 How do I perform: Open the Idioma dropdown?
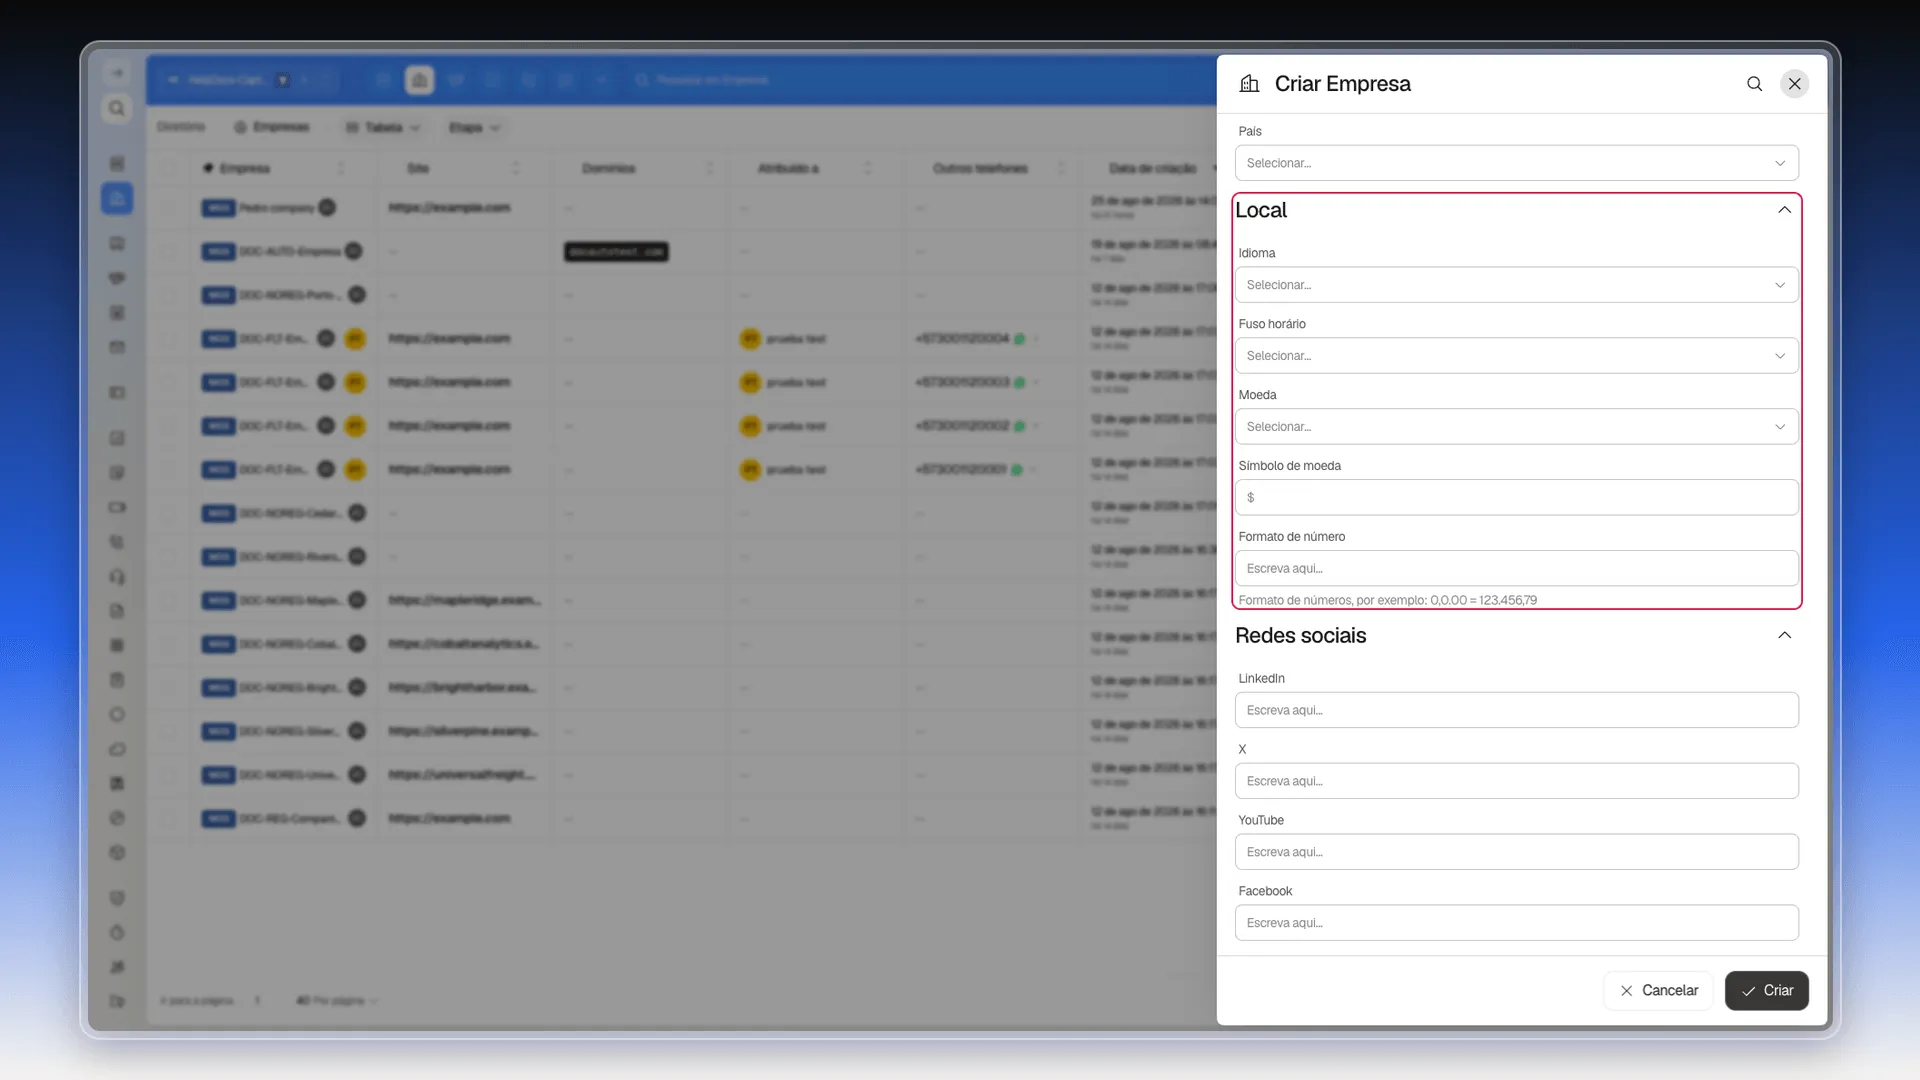click(x=1516, y=285)
